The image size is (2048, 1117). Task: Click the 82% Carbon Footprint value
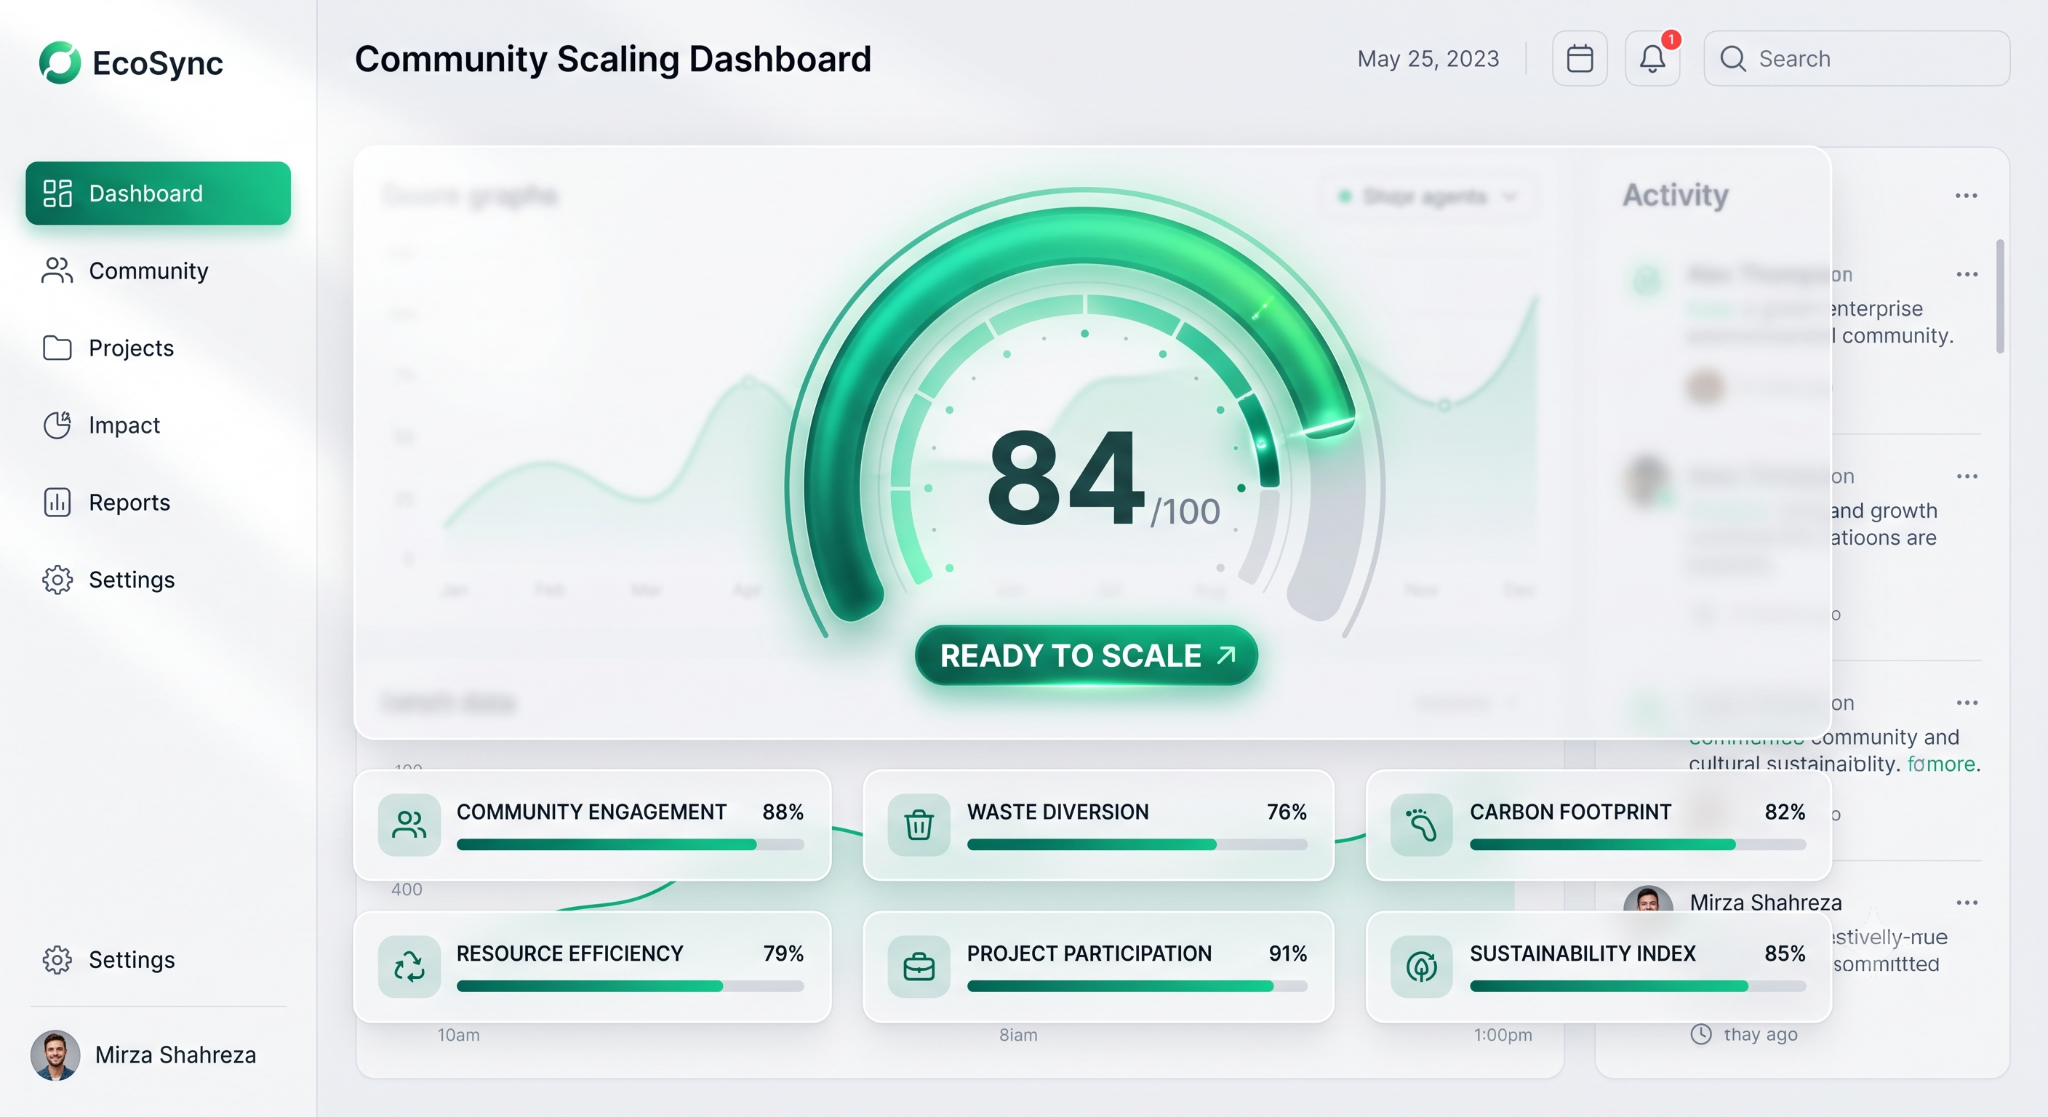click(1785, 812)
